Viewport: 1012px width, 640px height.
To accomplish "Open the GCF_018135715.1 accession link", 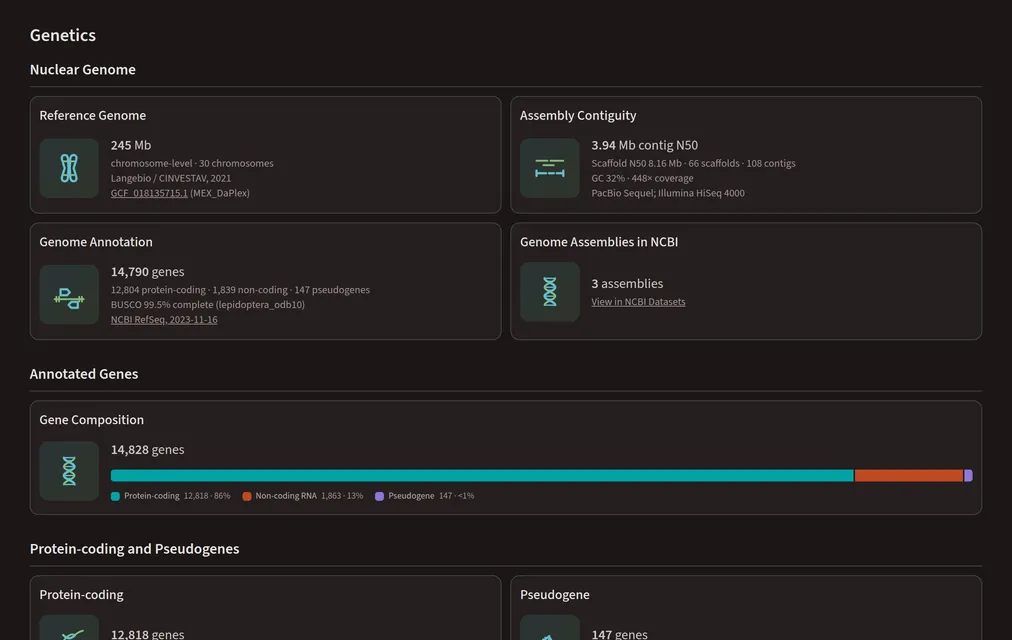I will pos(149,193).
